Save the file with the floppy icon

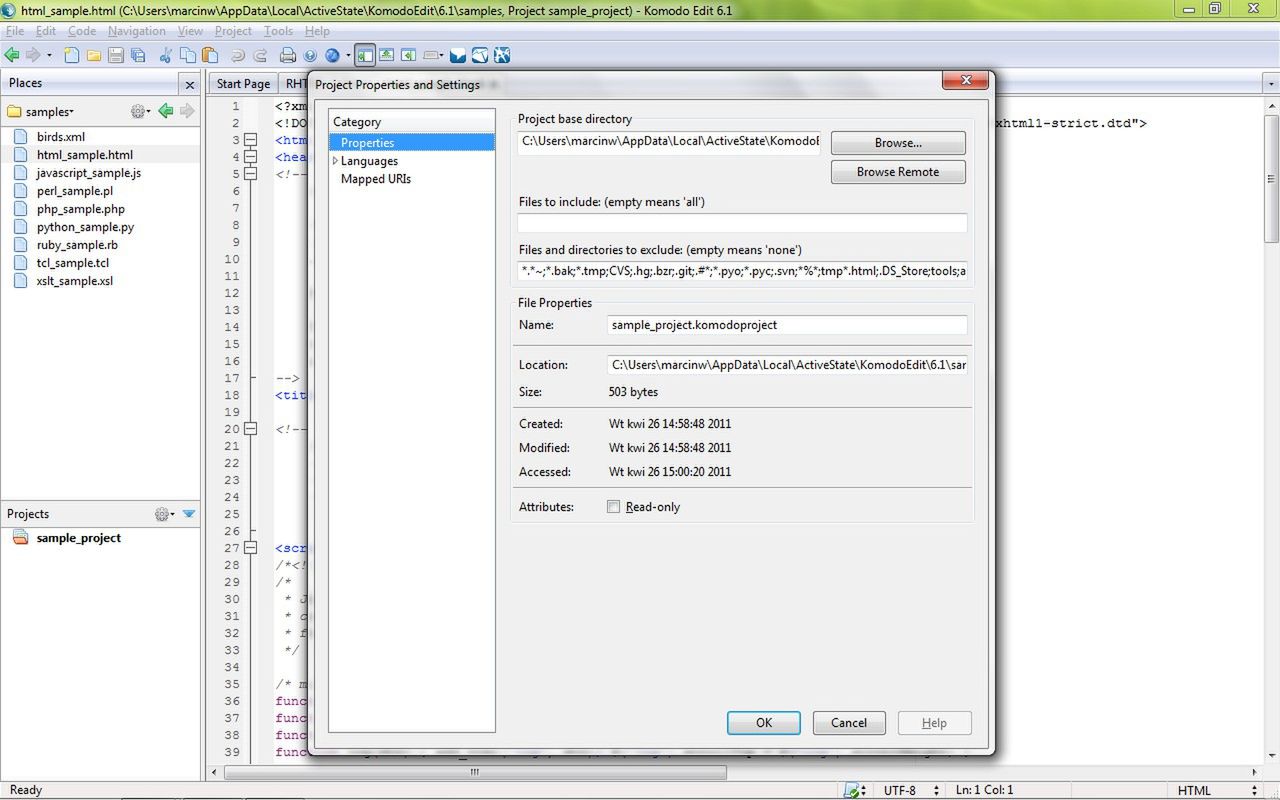(115, 55)
